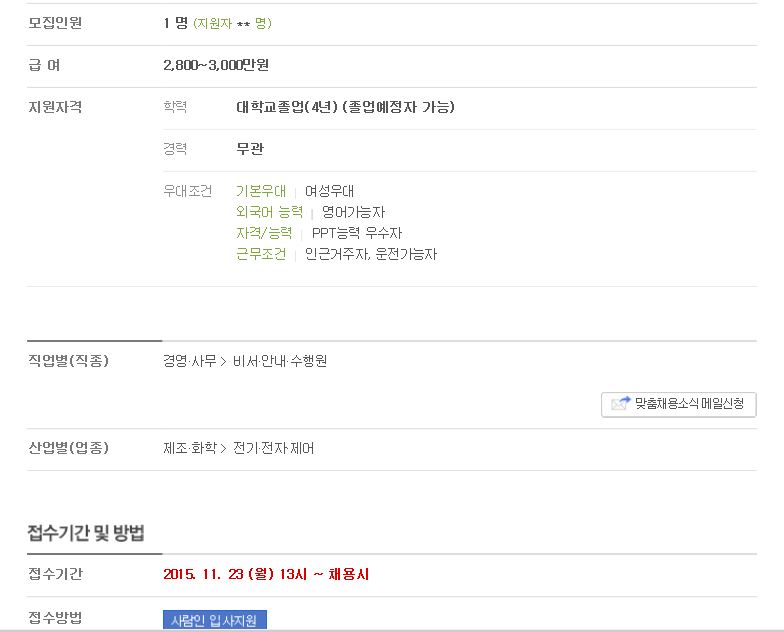Click the 인근거주자, 운전가능자 condition text
784x632 pixels.
[x=371, y=254]
